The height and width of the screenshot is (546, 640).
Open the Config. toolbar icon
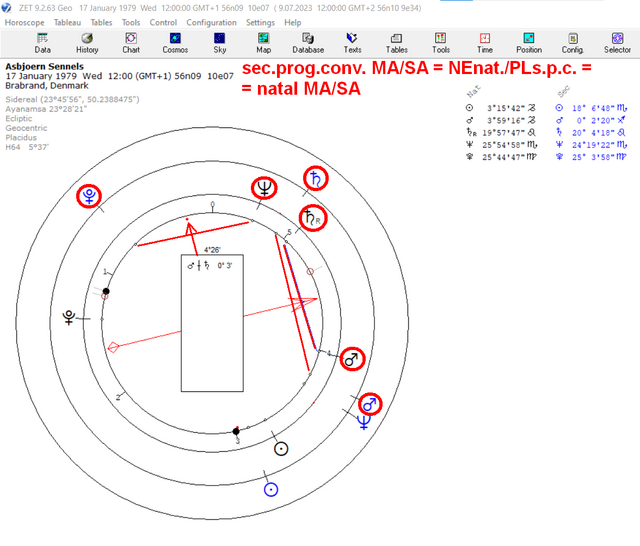[x=573, y=43]
